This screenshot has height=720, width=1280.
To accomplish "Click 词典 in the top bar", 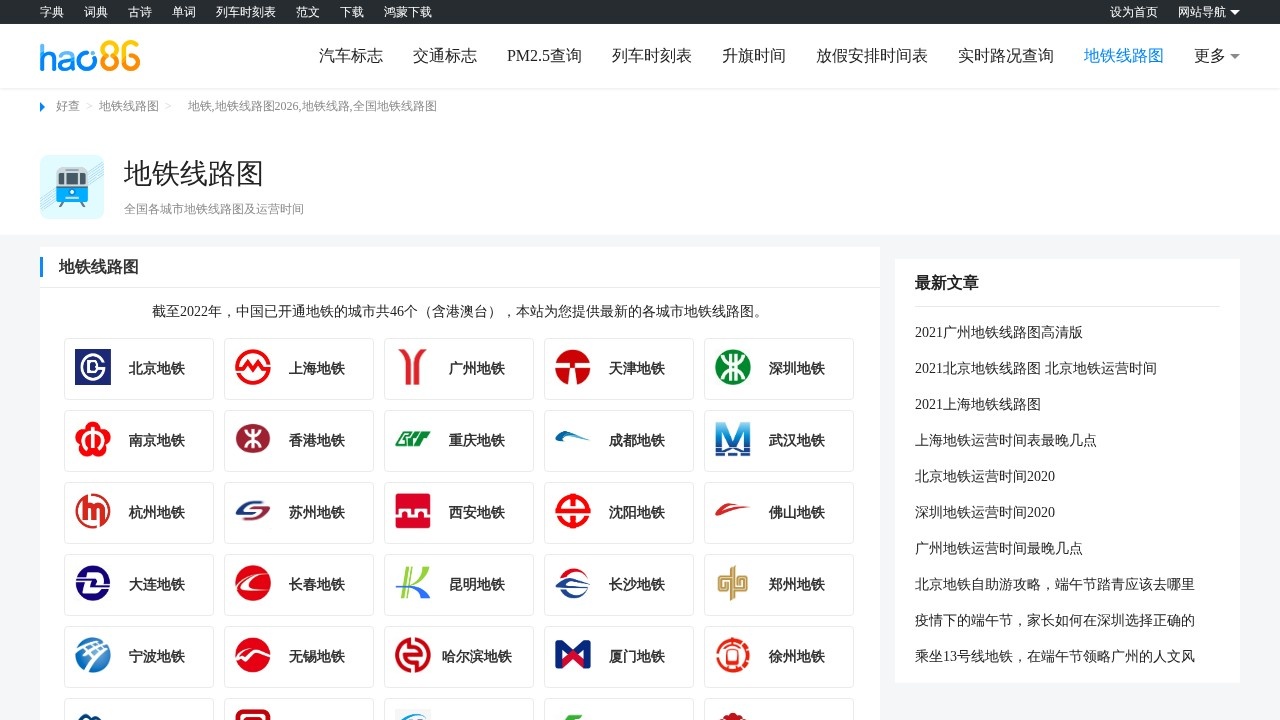I will click(96, 12).
